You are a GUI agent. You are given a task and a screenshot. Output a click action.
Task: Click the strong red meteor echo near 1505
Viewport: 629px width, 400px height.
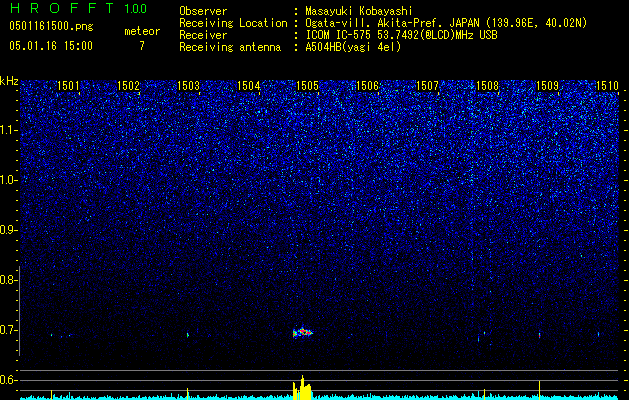pyautogui.click(x=302, y=332)
